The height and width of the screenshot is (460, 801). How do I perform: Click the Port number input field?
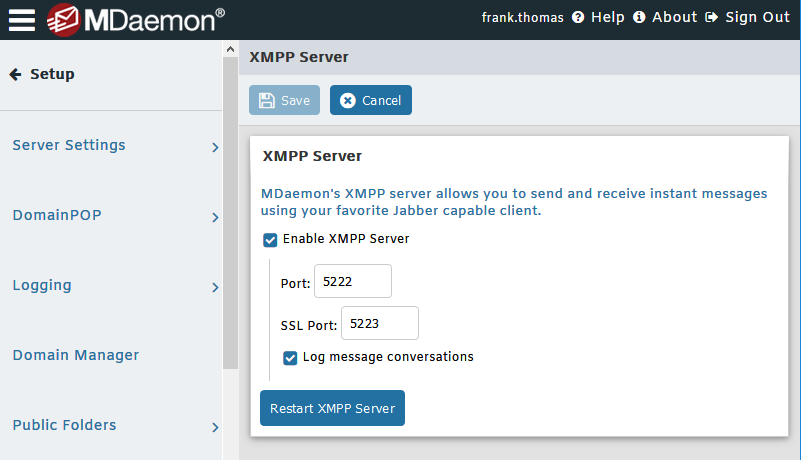[352, 282]
